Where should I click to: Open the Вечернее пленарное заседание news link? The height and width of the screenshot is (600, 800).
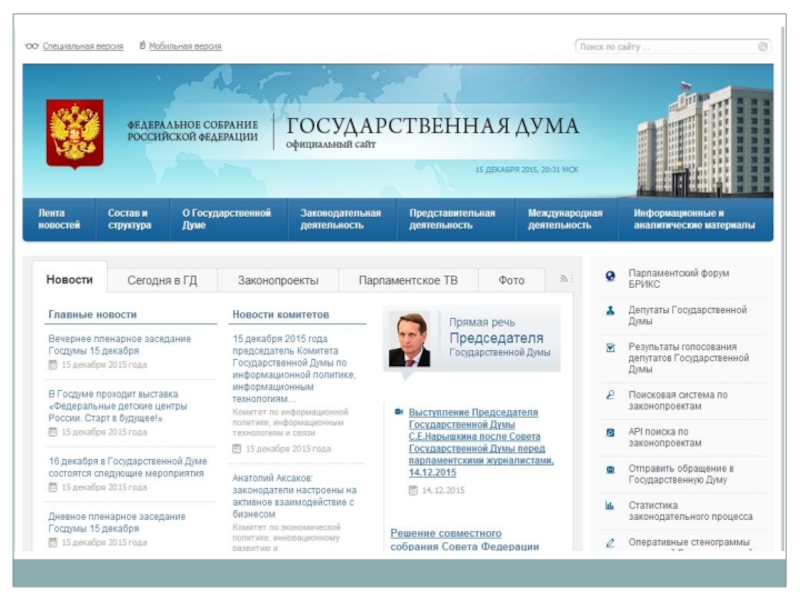(x=119, y=345)
